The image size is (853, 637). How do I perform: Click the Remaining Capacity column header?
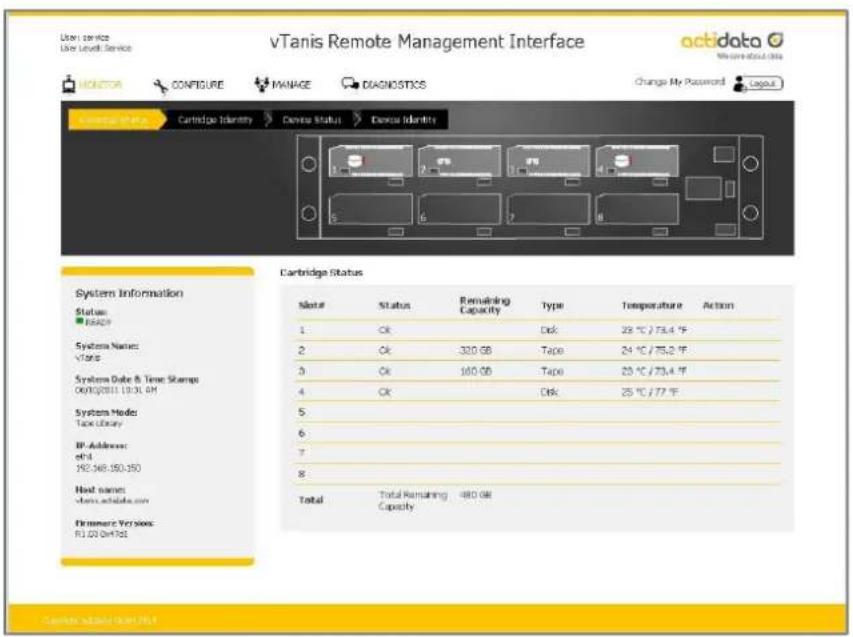click(x=484, y=305)
